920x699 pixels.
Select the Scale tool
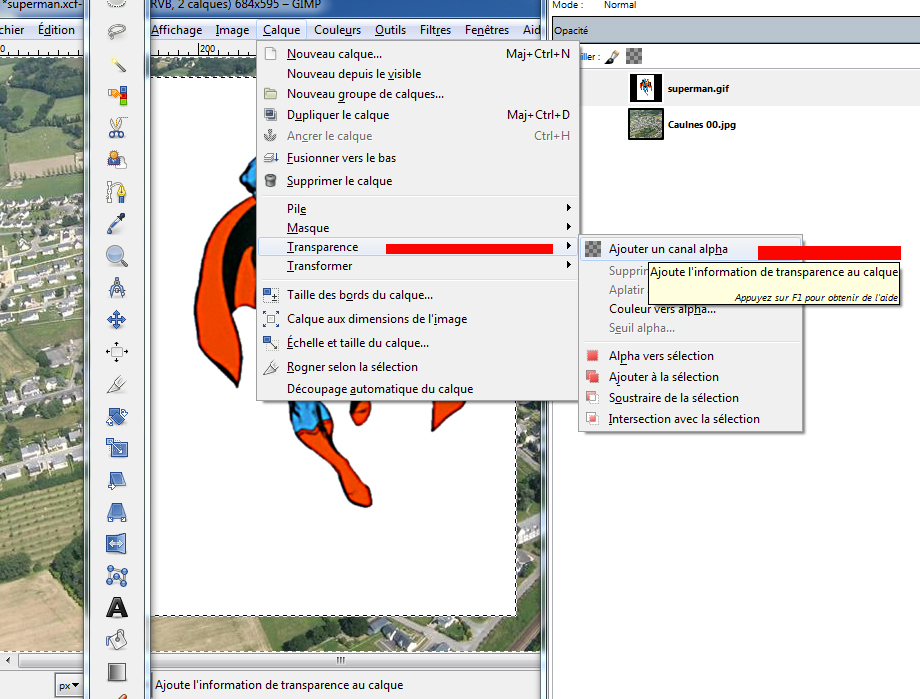pos(117,448)
